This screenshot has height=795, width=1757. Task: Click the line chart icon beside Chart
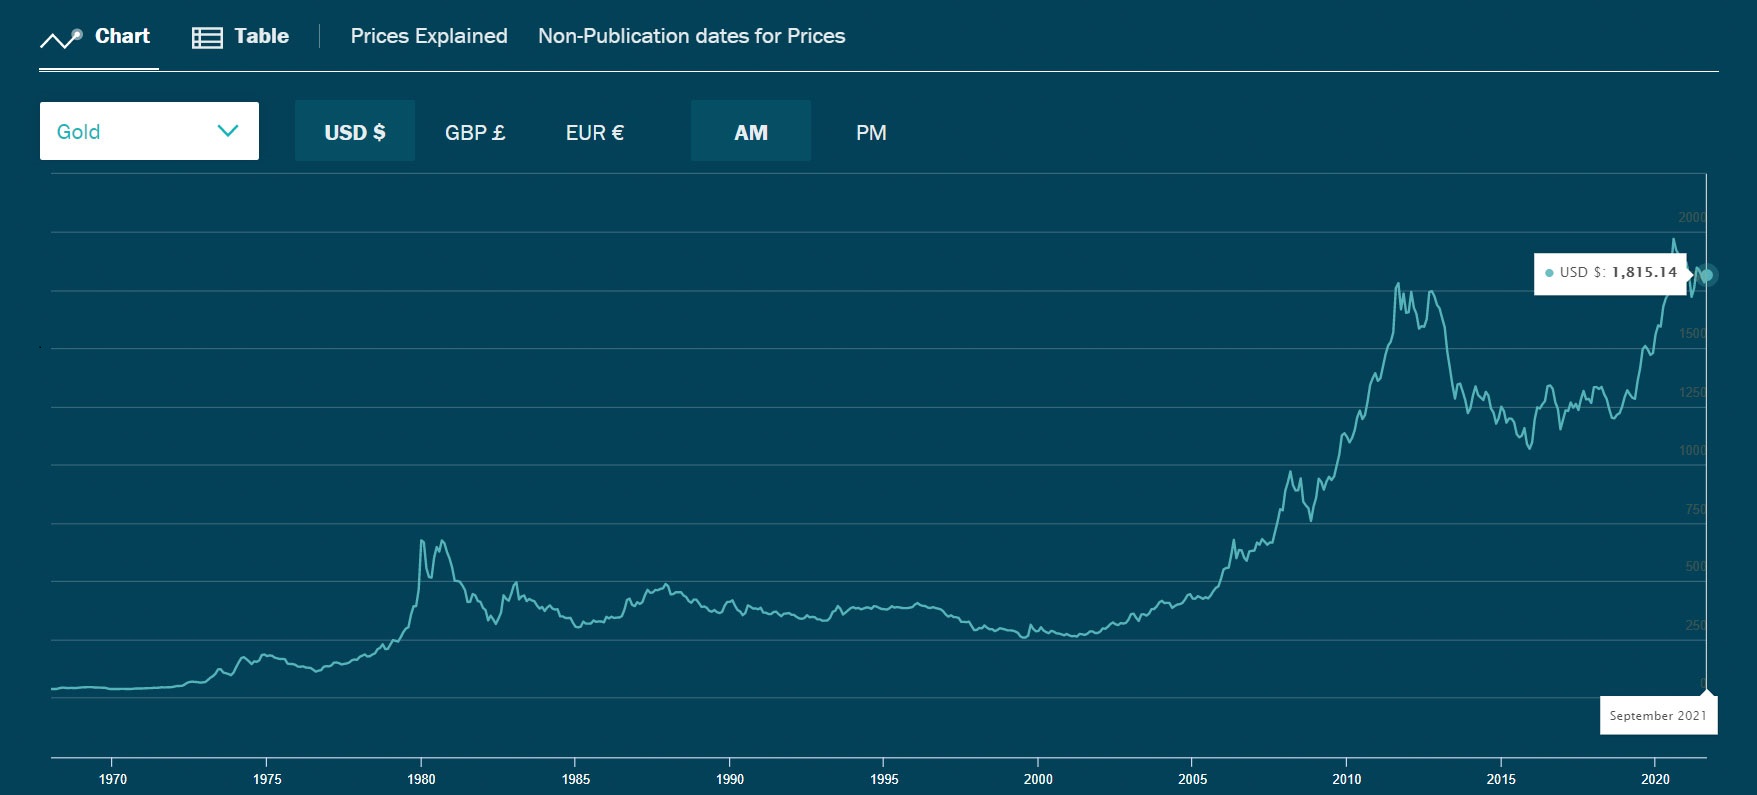coord(61,39)
